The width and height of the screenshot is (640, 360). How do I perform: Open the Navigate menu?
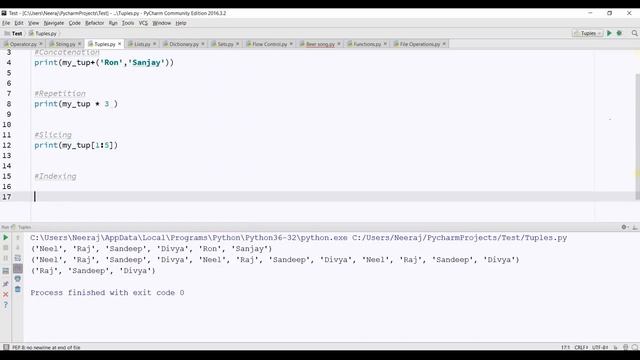pos(54,23)
